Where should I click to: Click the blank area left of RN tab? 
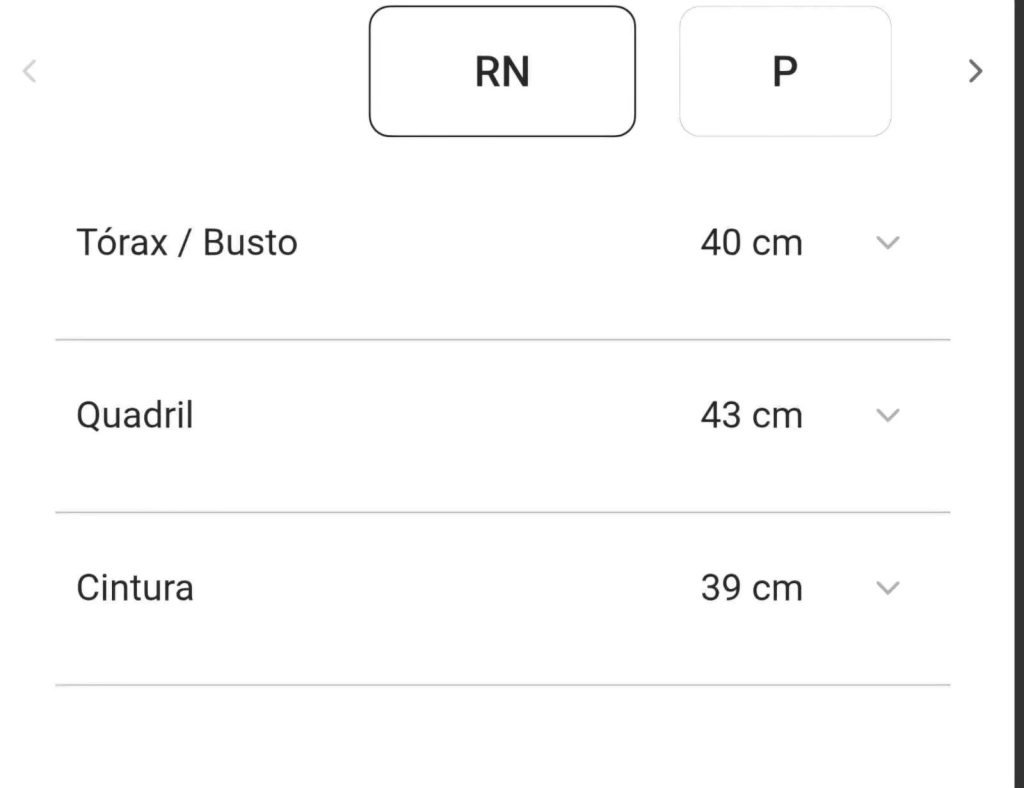pos(202,71)
